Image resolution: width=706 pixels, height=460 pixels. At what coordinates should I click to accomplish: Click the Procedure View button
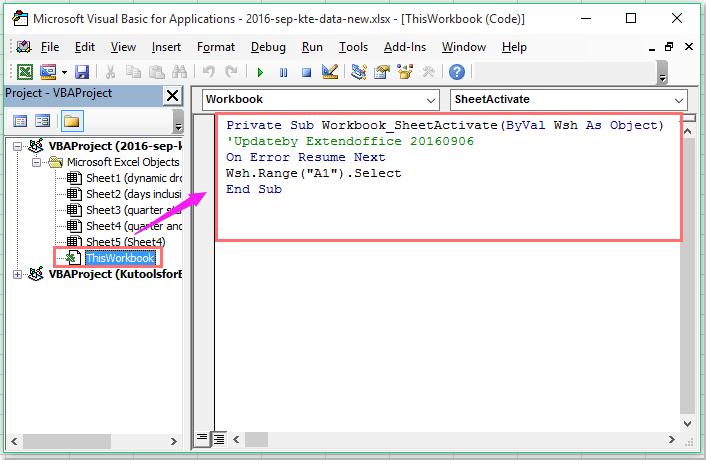coord(202,438)
